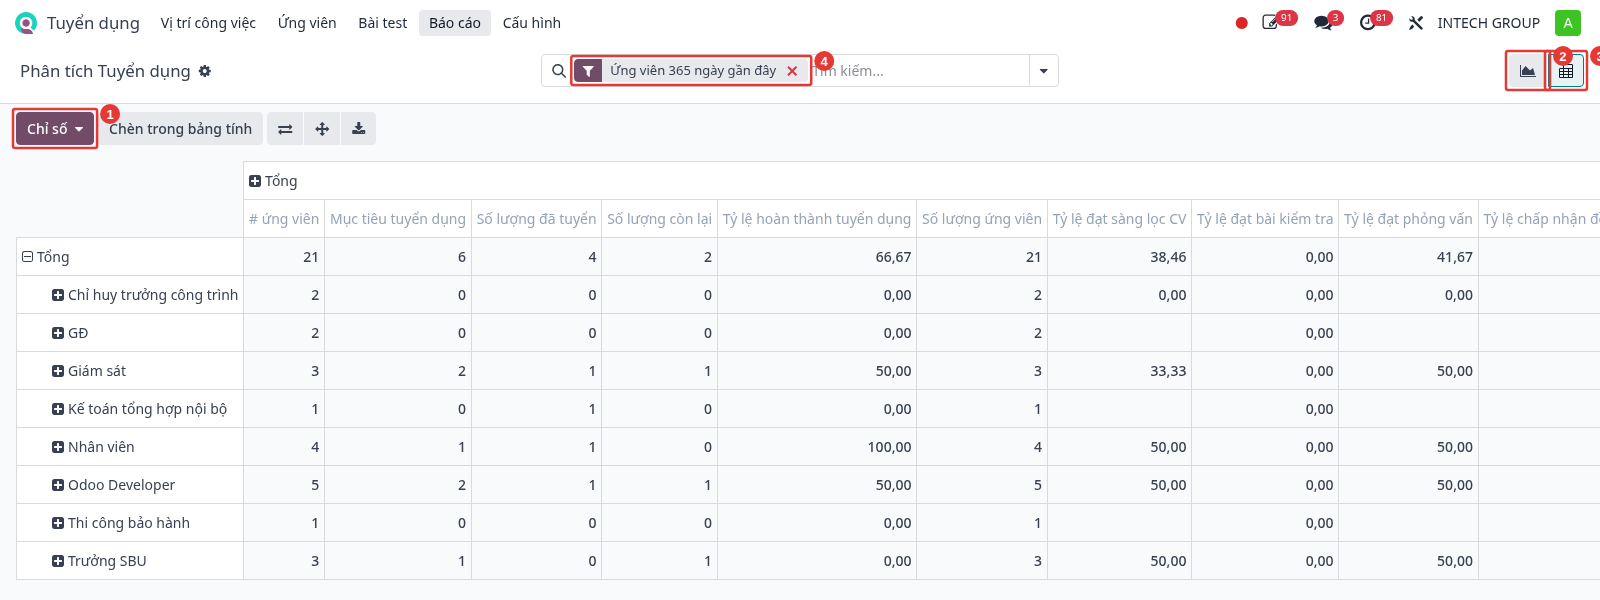This screenshot has height=600, width=1600.
Task: Open the Báo cáo menu
Action: click(x=455, y=23)
